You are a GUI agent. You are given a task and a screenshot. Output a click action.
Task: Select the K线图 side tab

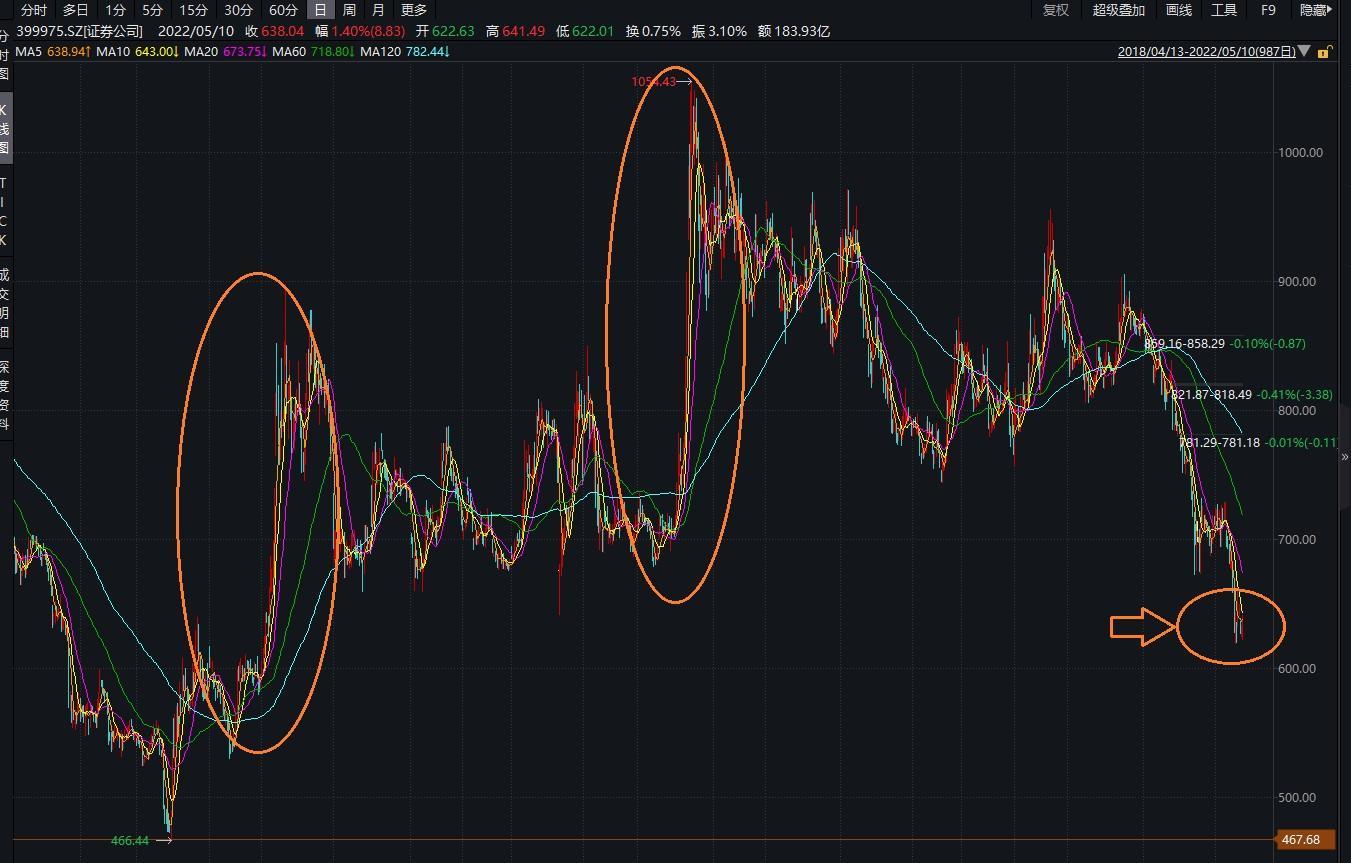pos(5,130)
